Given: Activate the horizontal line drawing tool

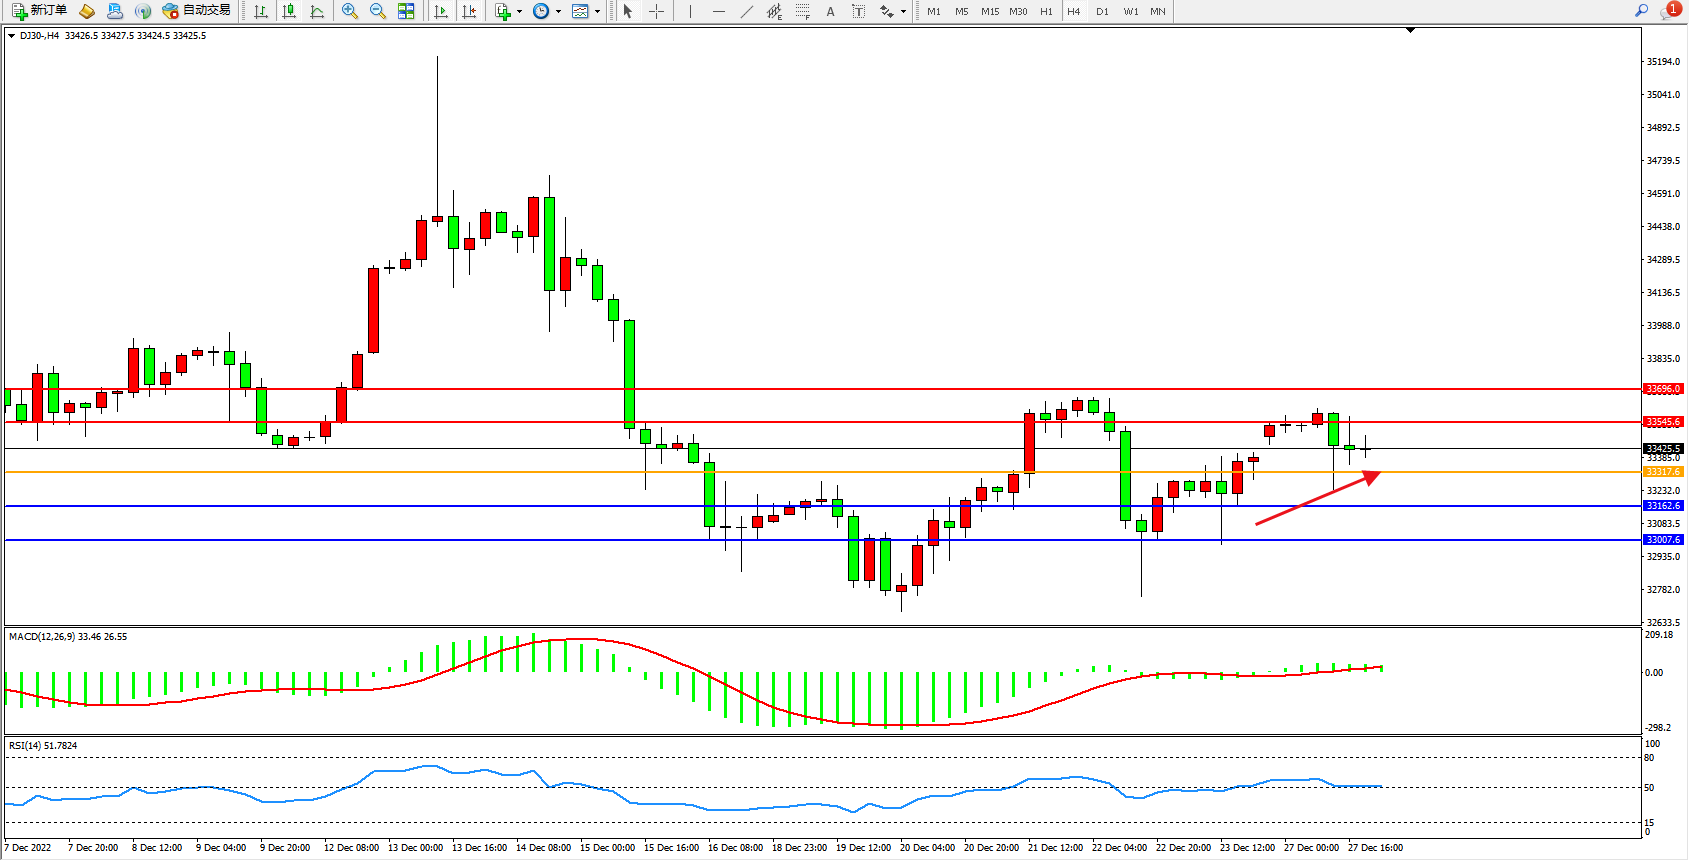Looking at the screenshot, I should pos(718,11).
